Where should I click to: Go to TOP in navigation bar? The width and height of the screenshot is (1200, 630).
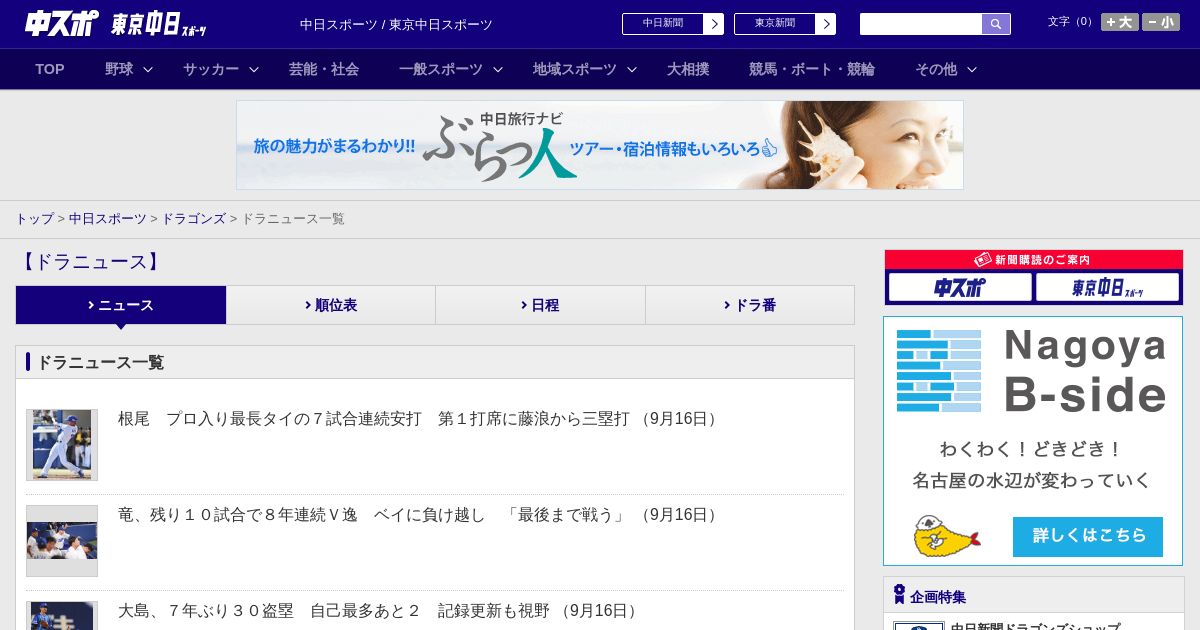click(50, 69)
